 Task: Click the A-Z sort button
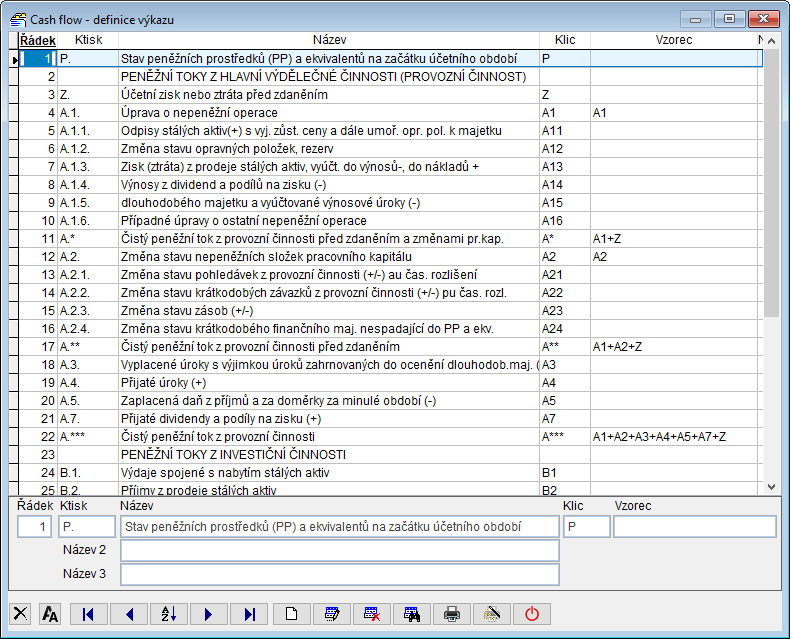point(169,614)
